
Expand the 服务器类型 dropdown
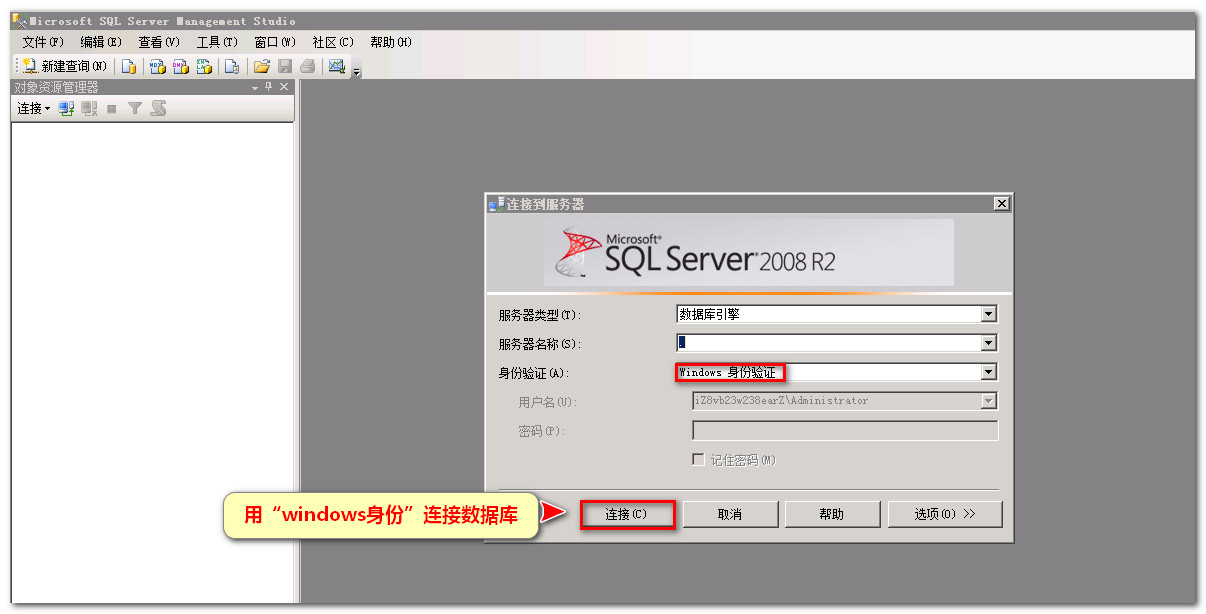989,314
